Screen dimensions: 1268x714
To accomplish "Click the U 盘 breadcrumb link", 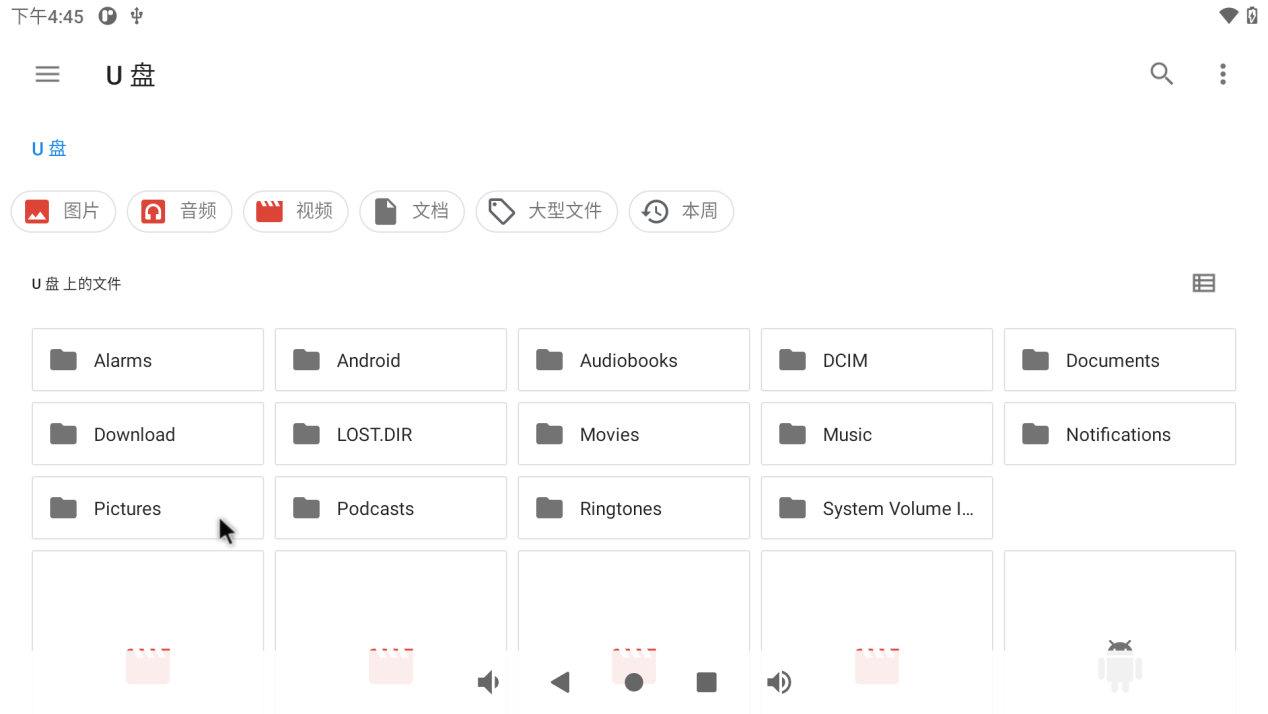I will [x=49, y=149].
